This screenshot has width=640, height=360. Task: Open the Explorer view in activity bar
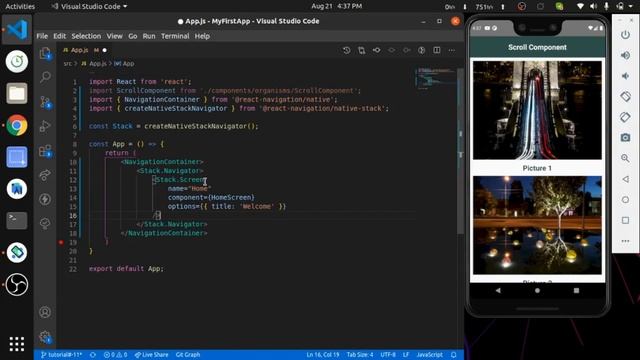coord(45,53)
